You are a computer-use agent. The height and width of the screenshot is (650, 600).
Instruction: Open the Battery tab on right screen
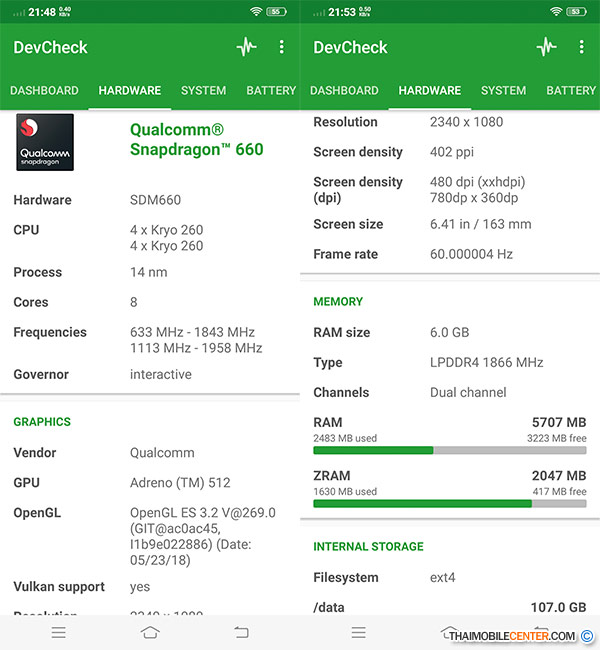point(571,91)
